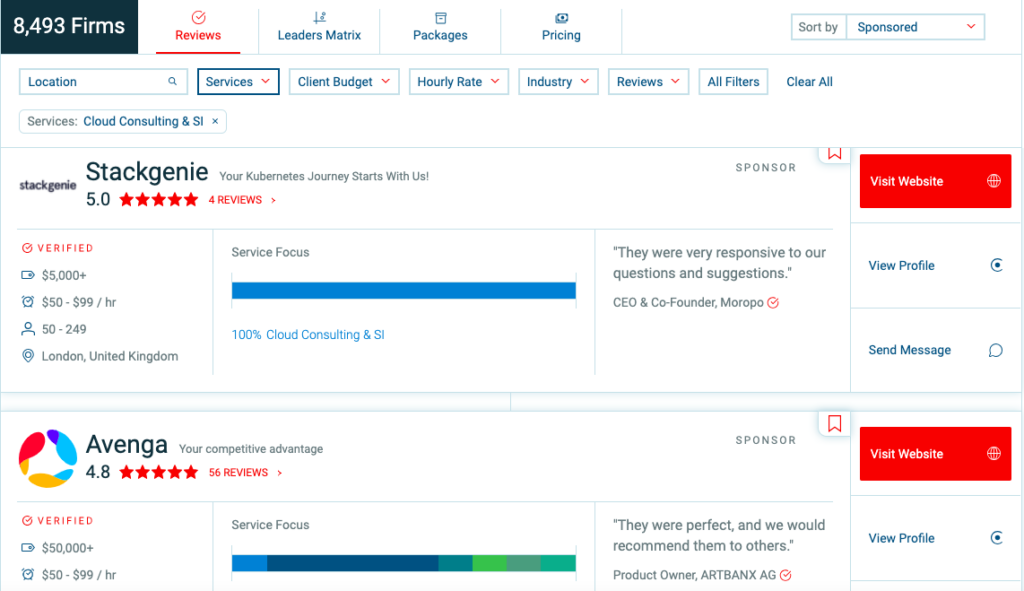This screenshot has height=591, width=1024.
Task: Click Stackgenie's review quote text
Action: coord(719,263)
